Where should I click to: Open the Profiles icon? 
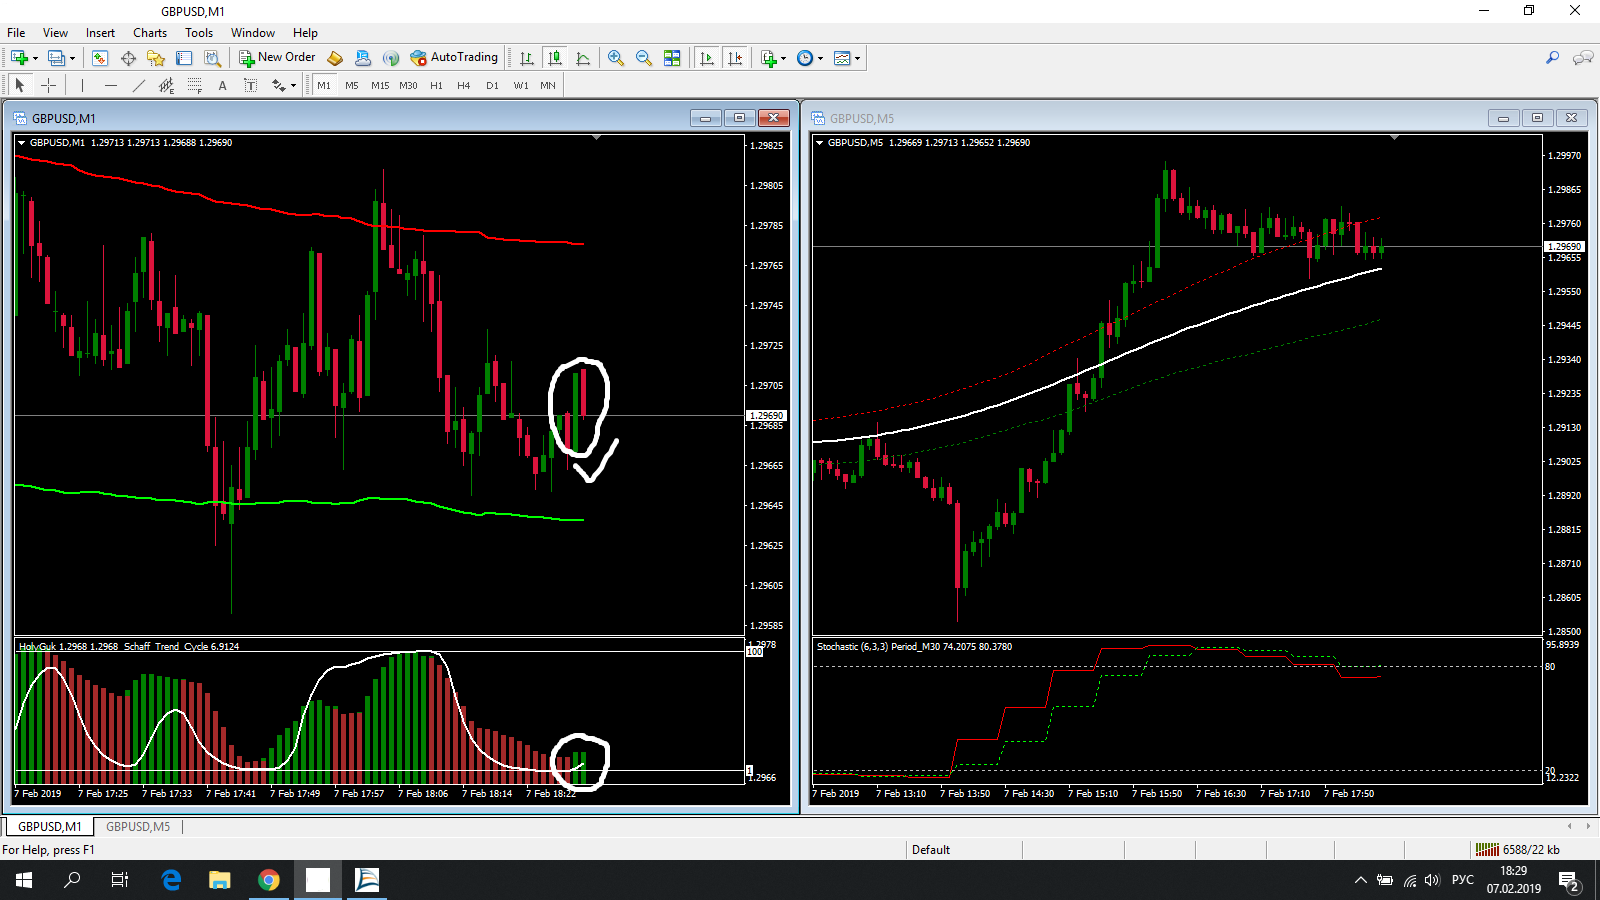point(57,58)
